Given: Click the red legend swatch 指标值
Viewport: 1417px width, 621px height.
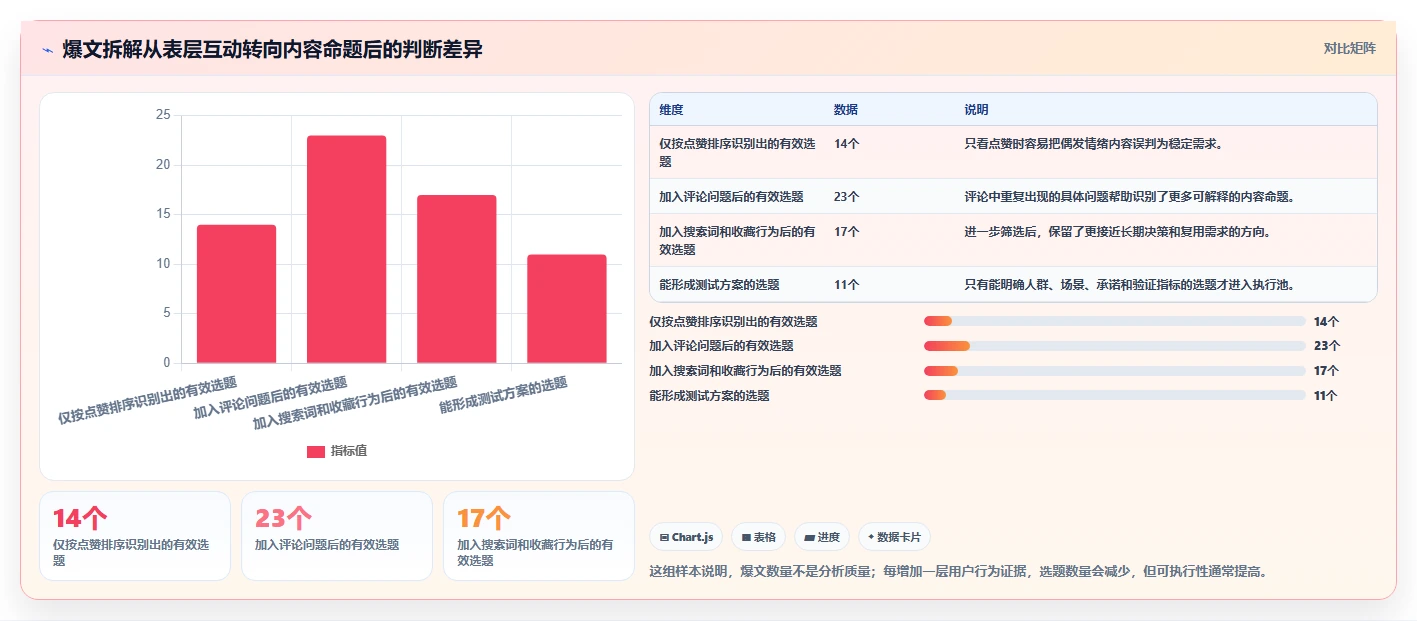Looking at the screenshot, I should point(316,451).
